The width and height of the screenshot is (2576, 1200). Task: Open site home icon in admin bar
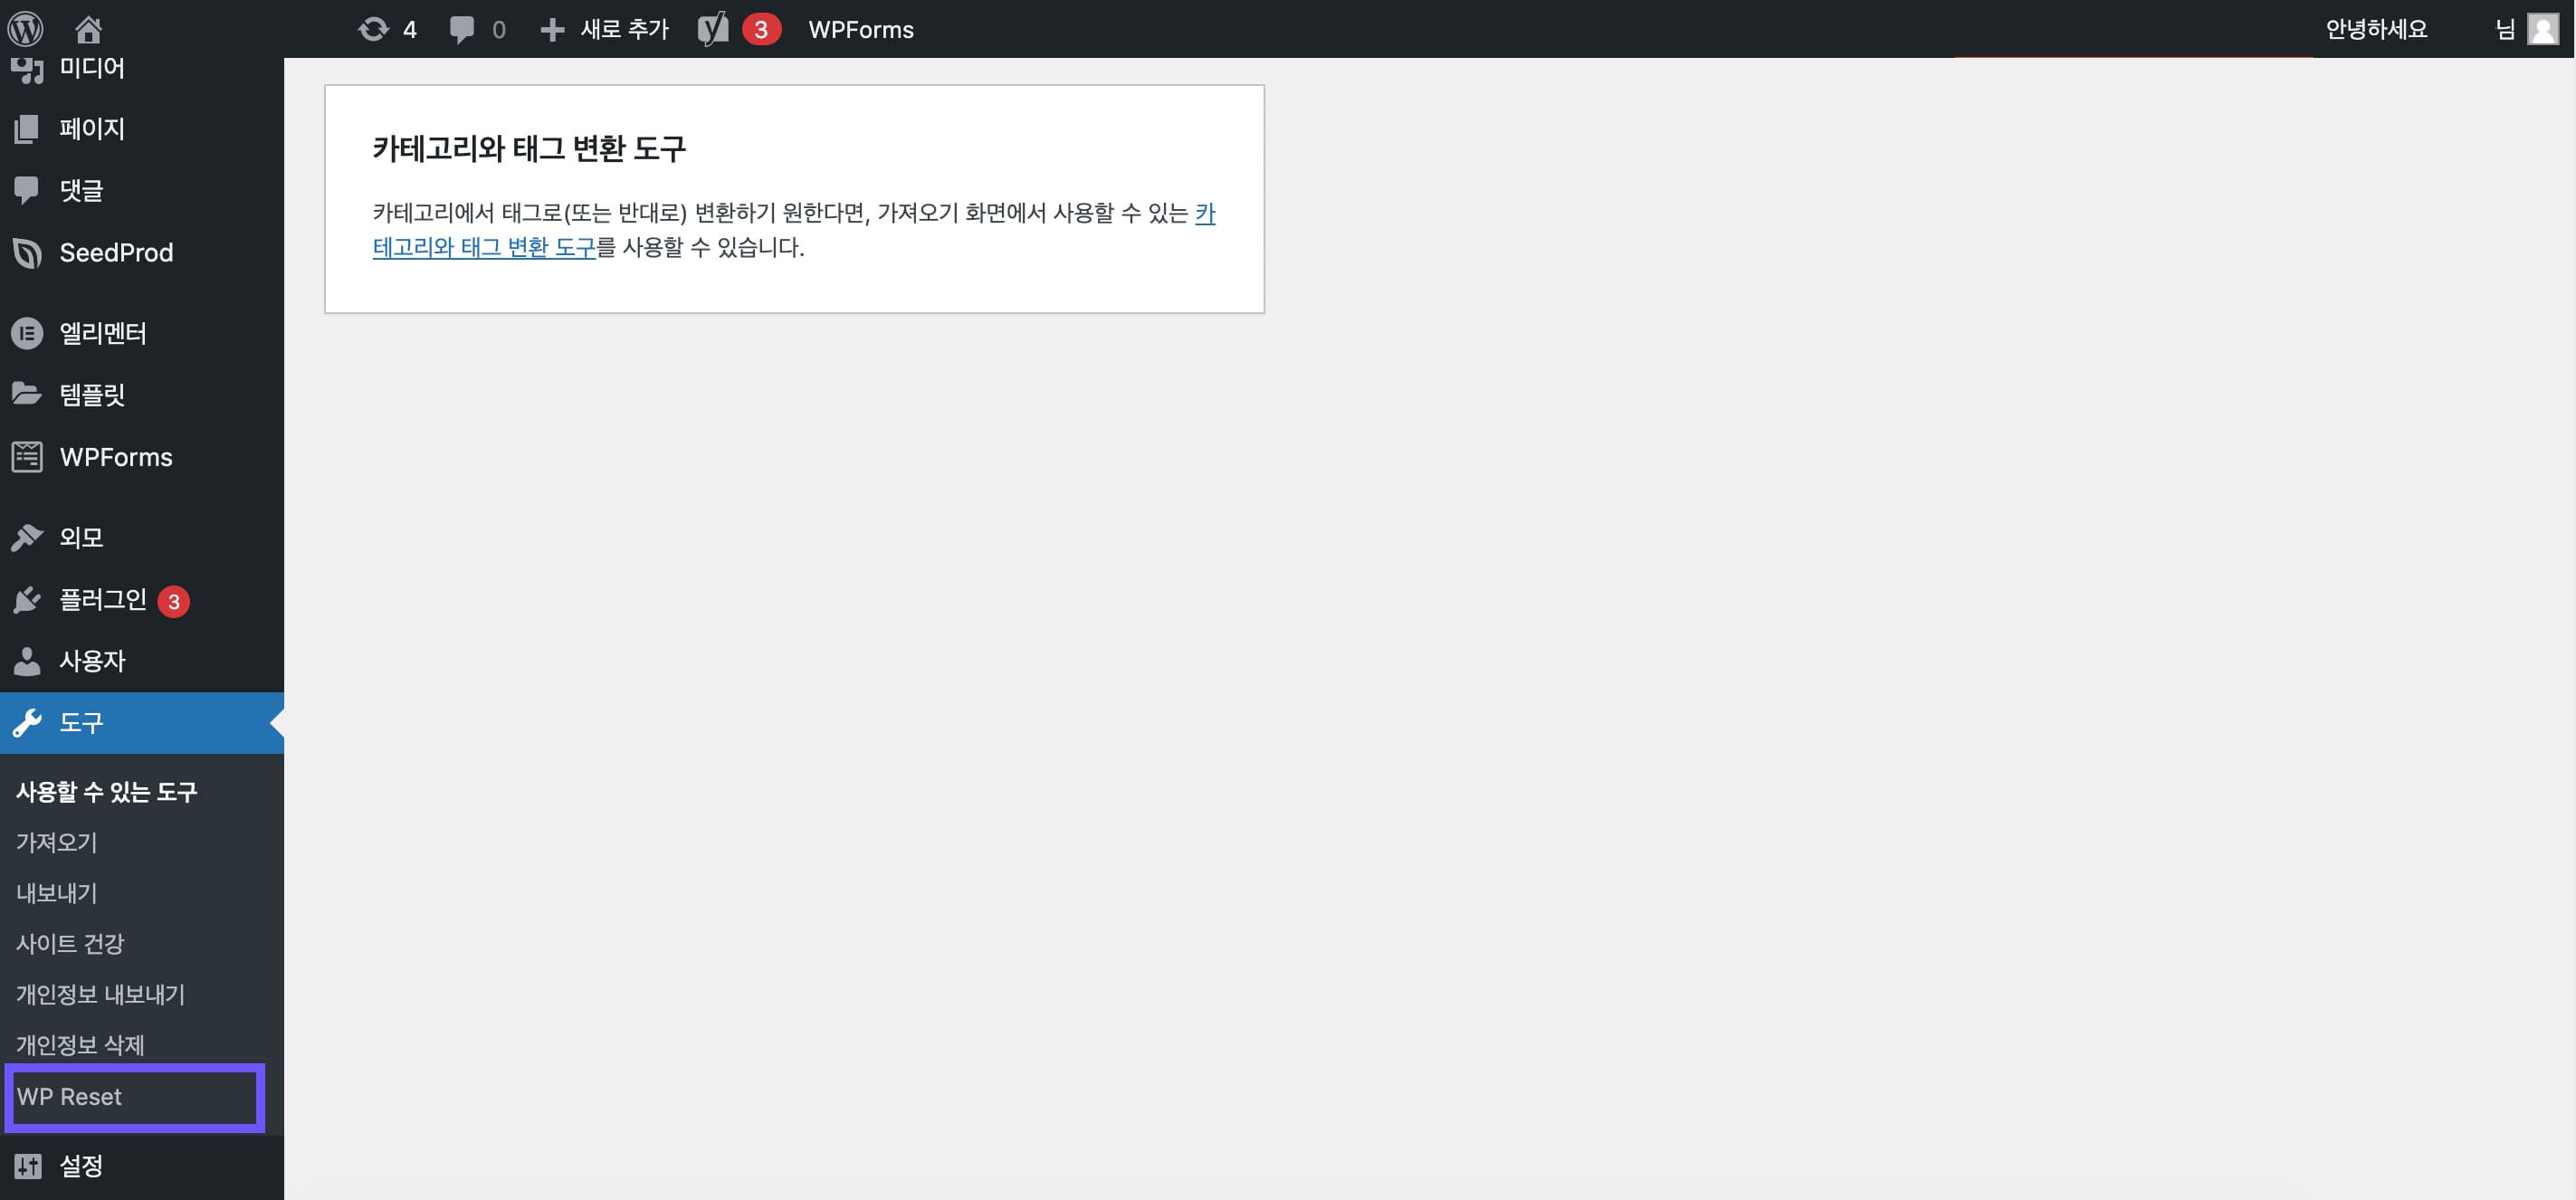pyautogui.click(x=88, y=29)
